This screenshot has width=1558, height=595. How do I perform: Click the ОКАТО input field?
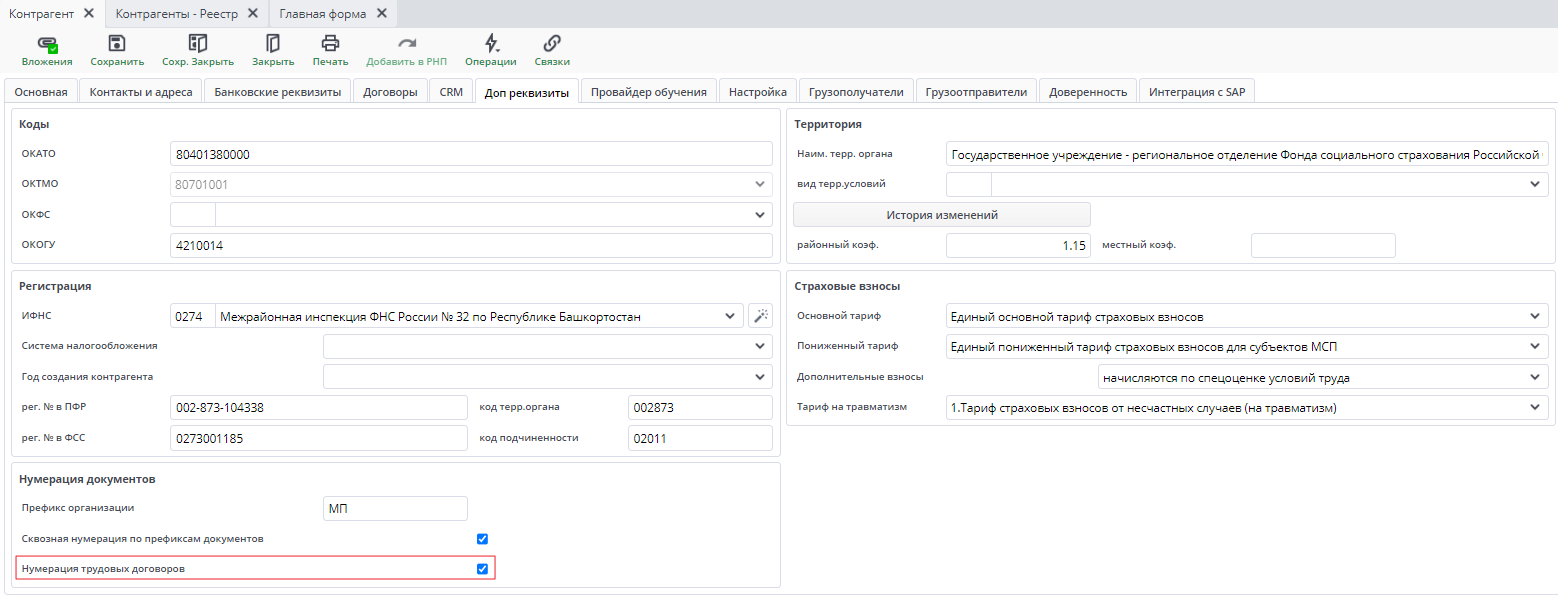[x=471, y=154]
